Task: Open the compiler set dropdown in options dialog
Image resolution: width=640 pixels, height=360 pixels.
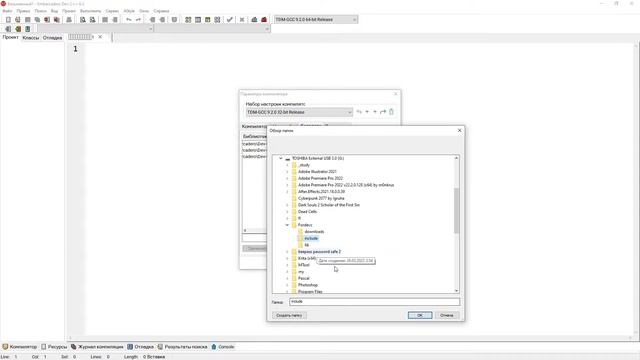Action: (x=299, y=112)
